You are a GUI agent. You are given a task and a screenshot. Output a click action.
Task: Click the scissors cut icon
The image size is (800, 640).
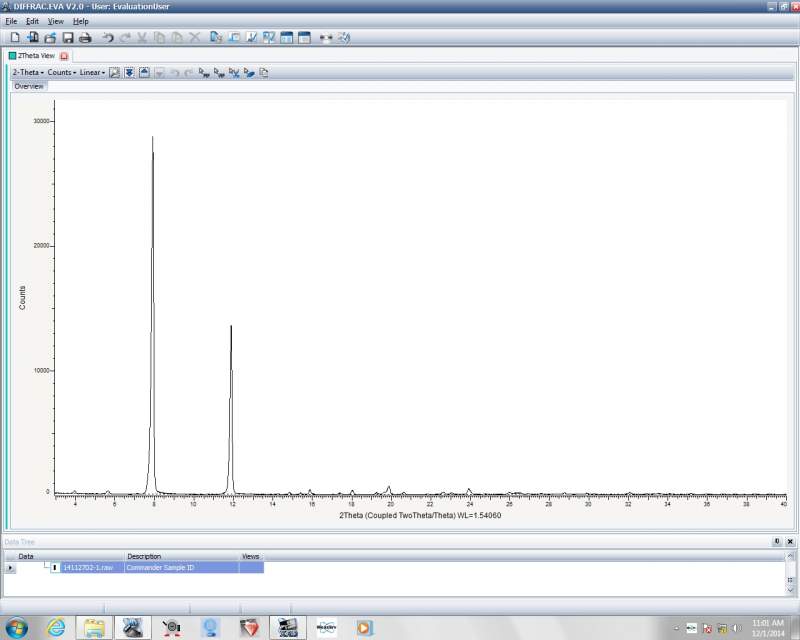(x=142, y=37)
